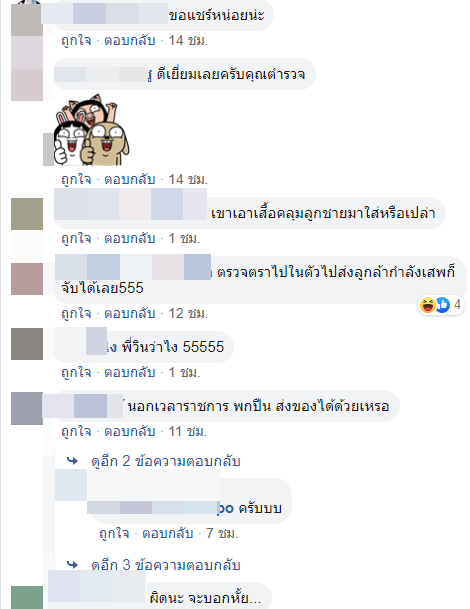Open the 11 ชม. comment timestamp
This screenshot has width=470, height=609.
coord(188,431)
